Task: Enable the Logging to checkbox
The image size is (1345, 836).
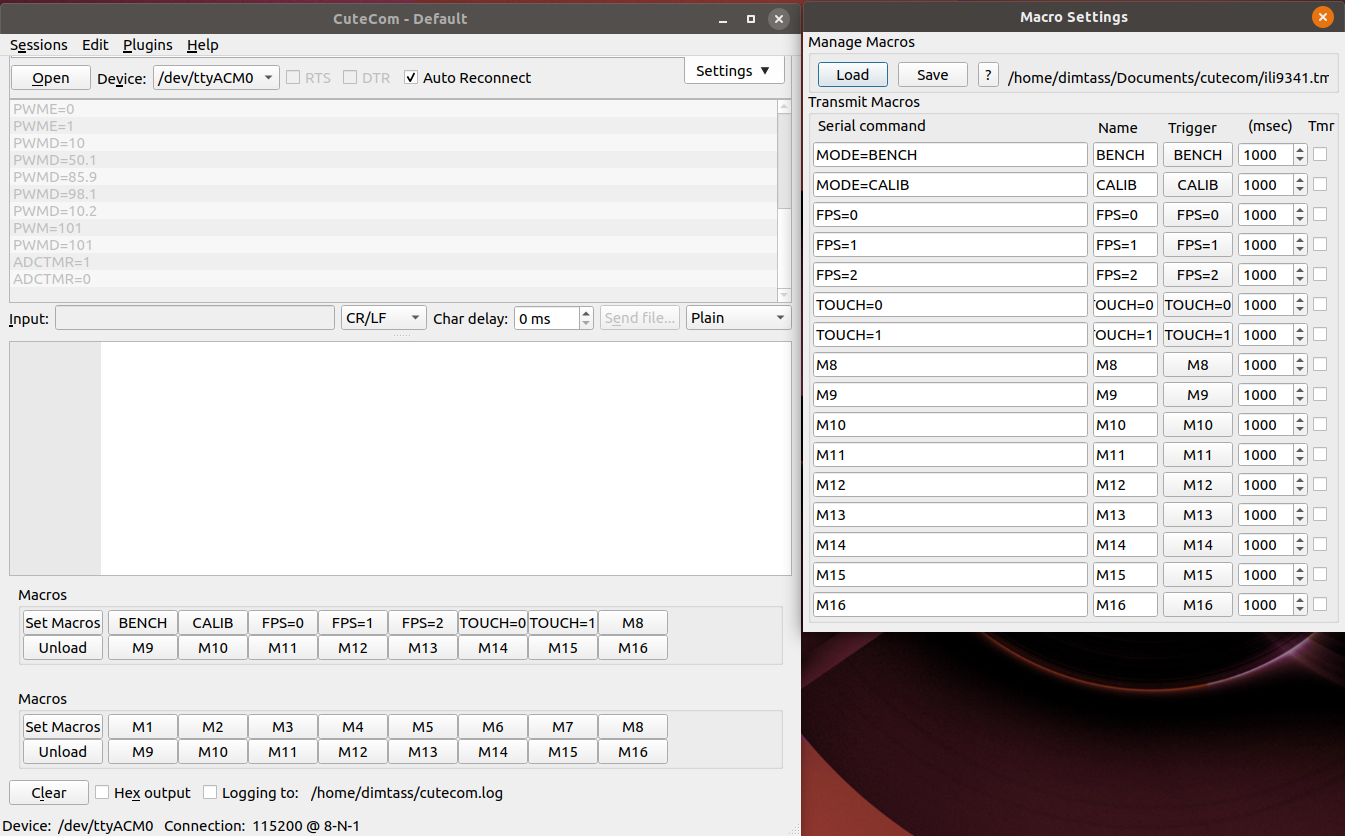Action: (x=210, y=793)
